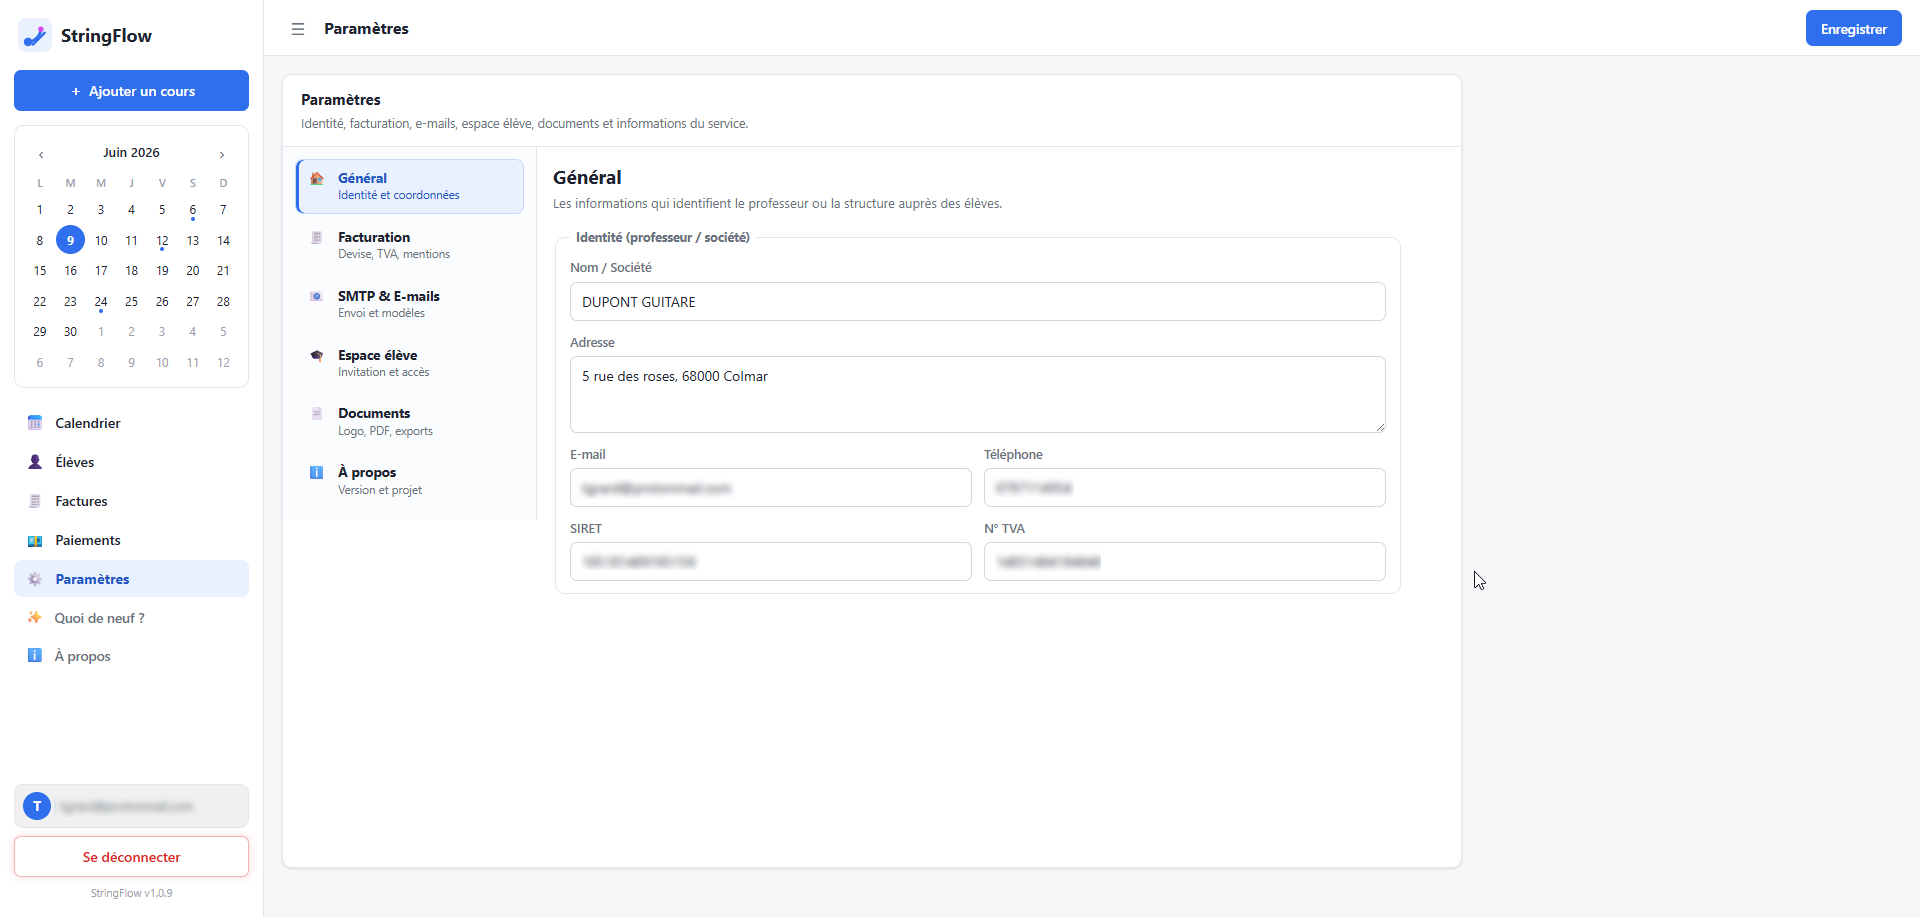This screenshot has width=1920, height=917.
Task: Click the Documents page icon
Action: [317, 414]
